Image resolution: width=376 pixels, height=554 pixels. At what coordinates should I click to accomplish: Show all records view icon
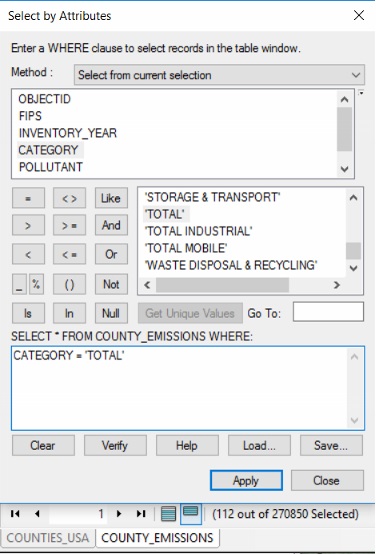(169, 514)
